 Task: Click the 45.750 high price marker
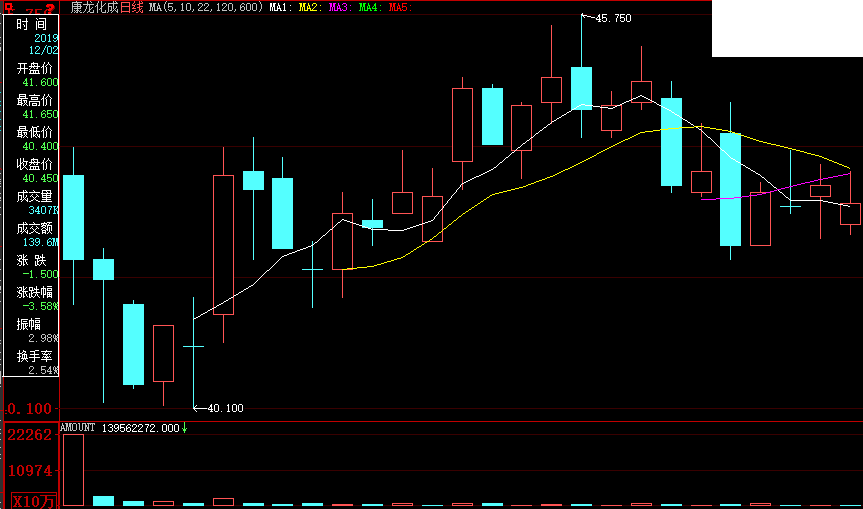coord(613,18)
